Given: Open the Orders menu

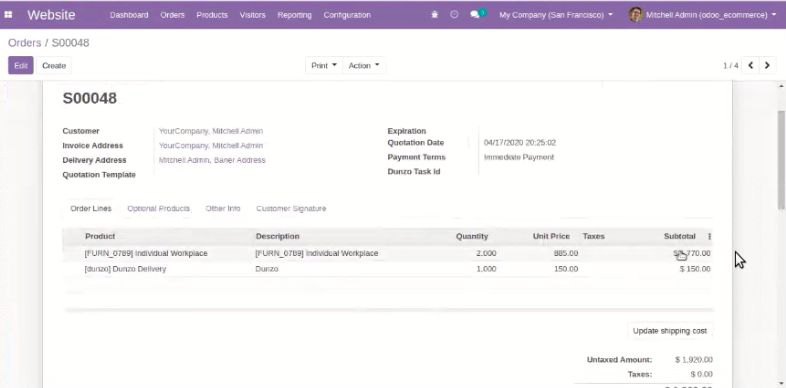Looking at the screenshot, I should point(172,15).
